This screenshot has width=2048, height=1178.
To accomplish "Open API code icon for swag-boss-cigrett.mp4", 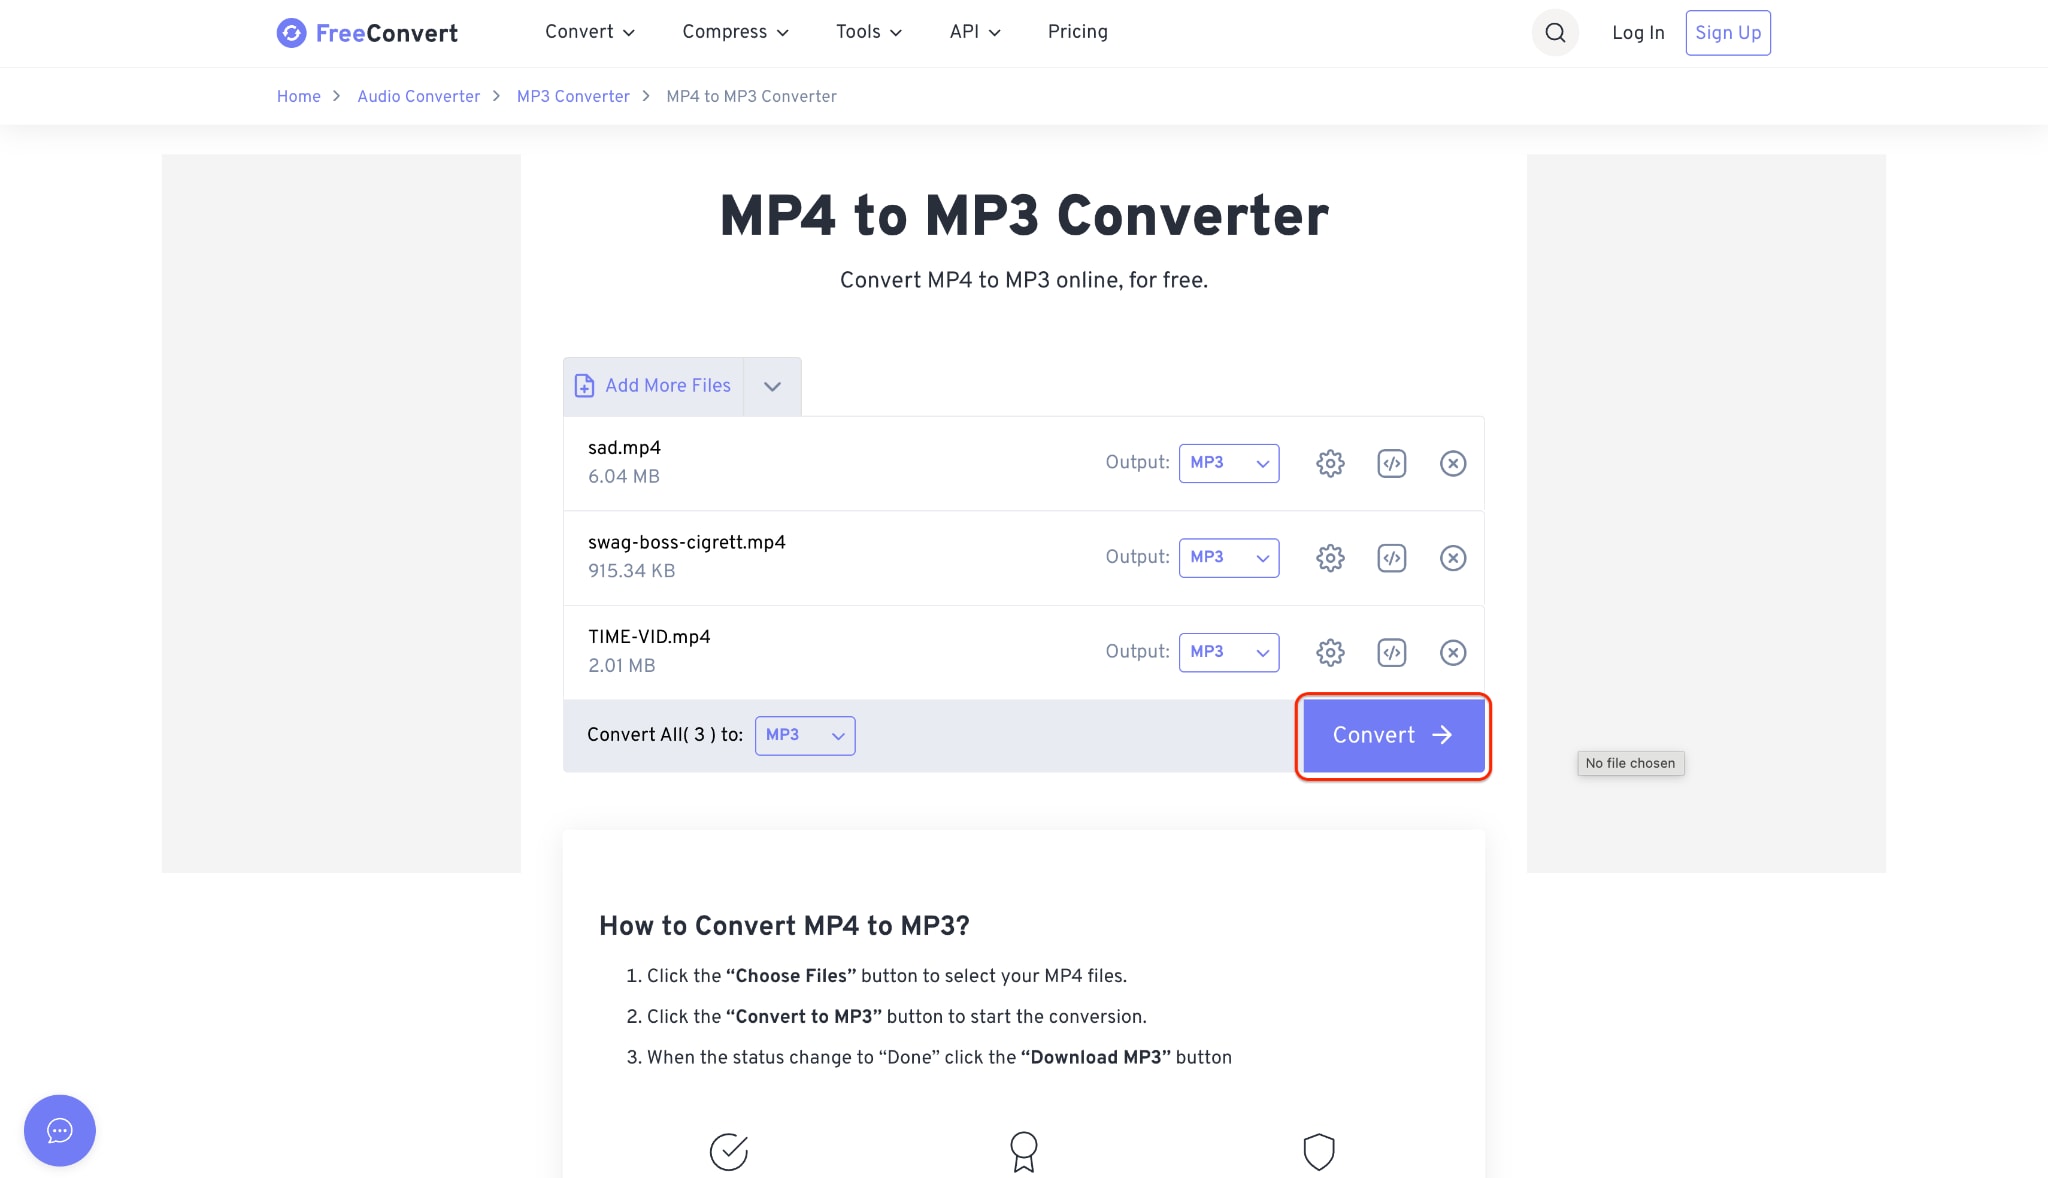I will (1392, 558).
